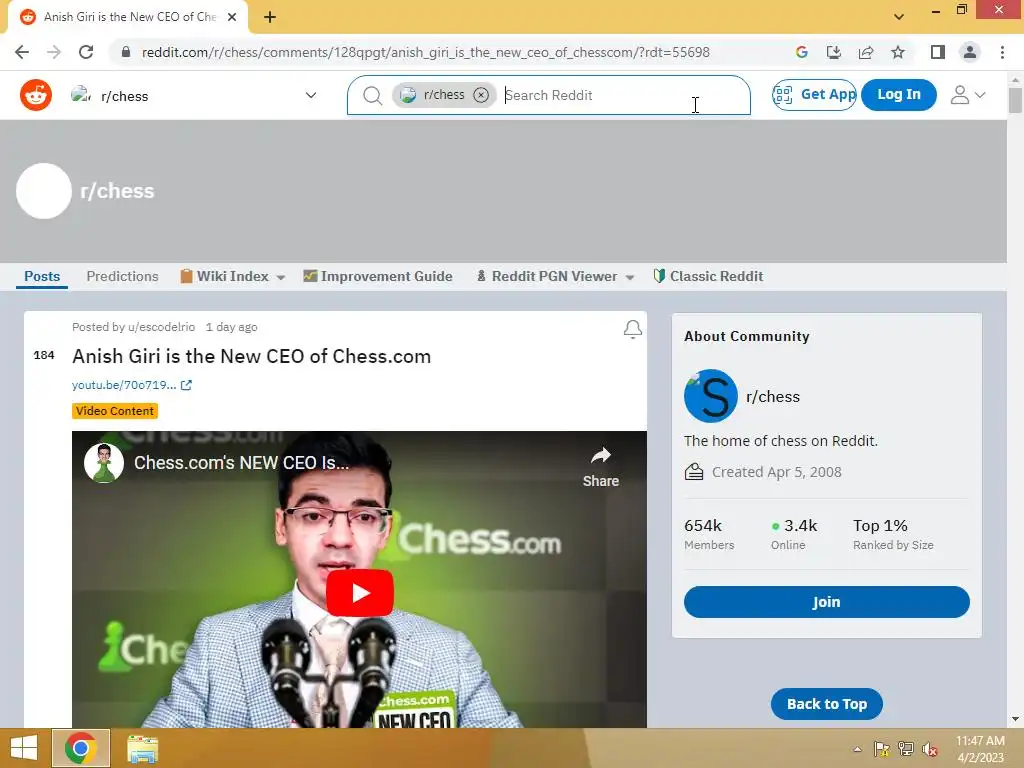1024x768 pixels.
Task: Select the Predictions tab
Action: (x=122, y=276)
